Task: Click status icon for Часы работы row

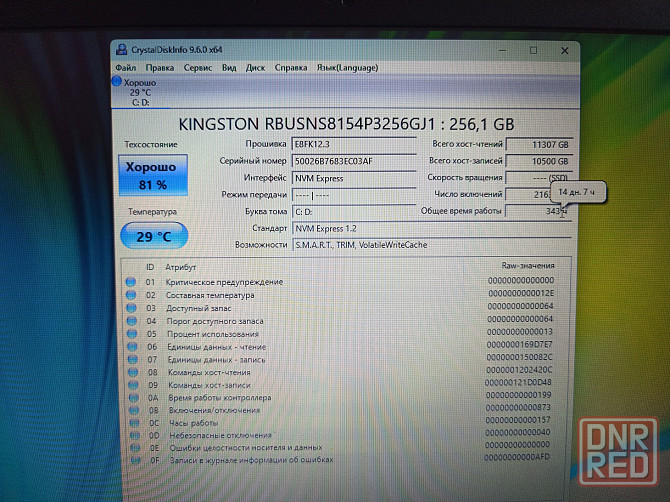Action: (x=135, y=423)
